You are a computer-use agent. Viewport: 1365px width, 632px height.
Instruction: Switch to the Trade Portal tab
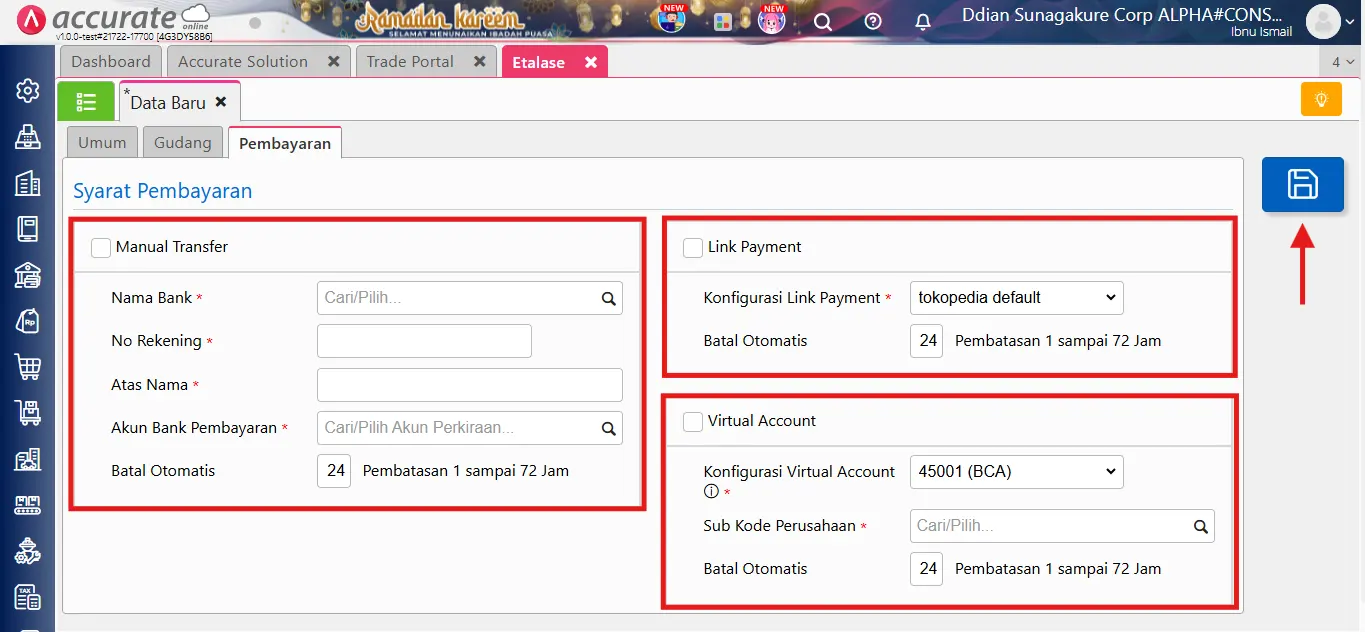click(412, 61)
